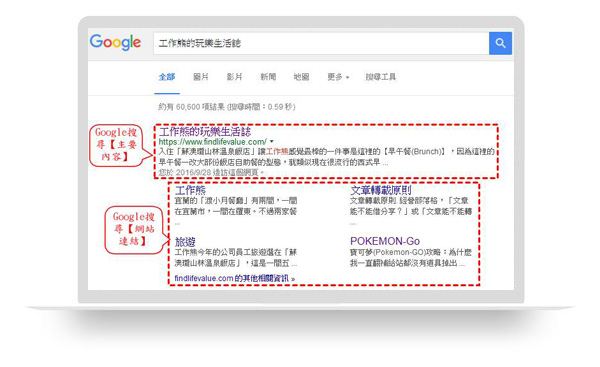Click the visited note 您於 2016/9/28 造訪這個網頁
This screenshot has width=600, height=367.
pyautogui.click(x=211, y=173)
